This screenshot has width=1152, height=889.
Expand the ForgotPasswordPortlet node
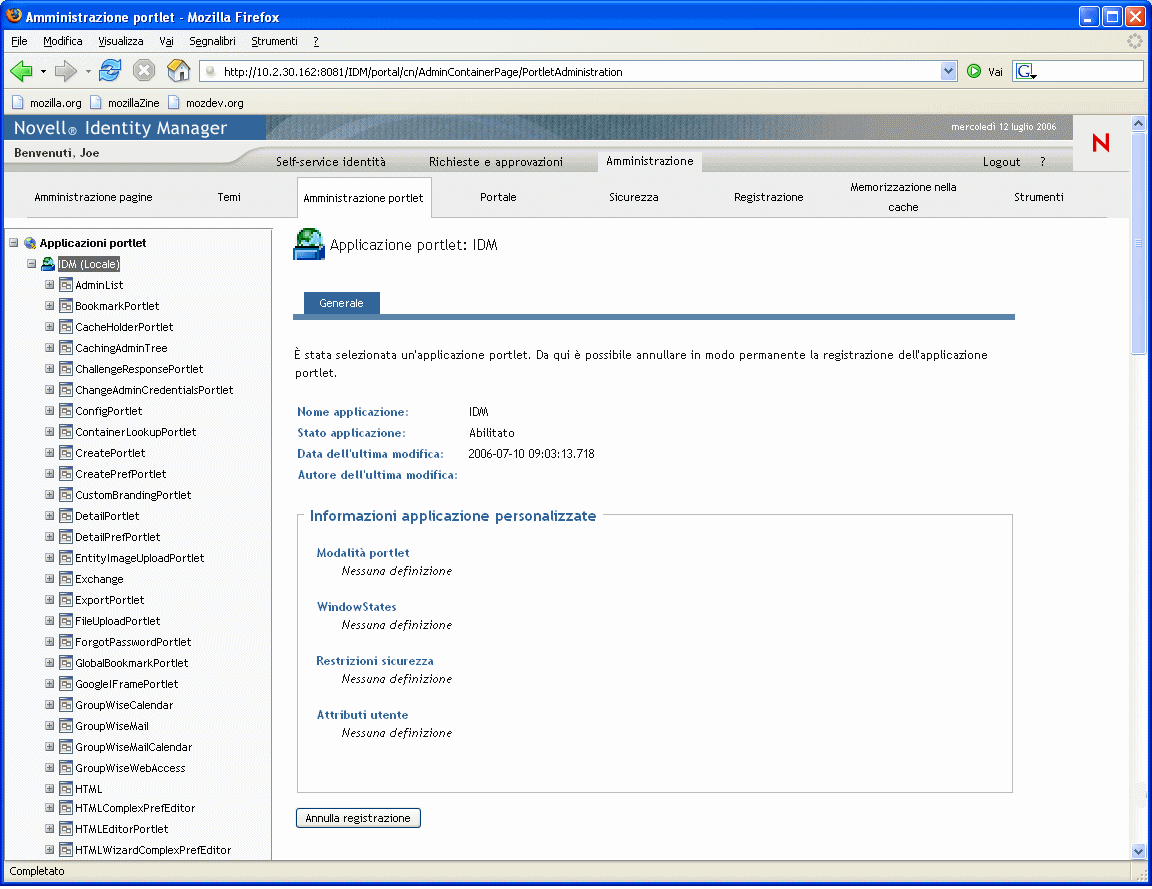[49, 641]
